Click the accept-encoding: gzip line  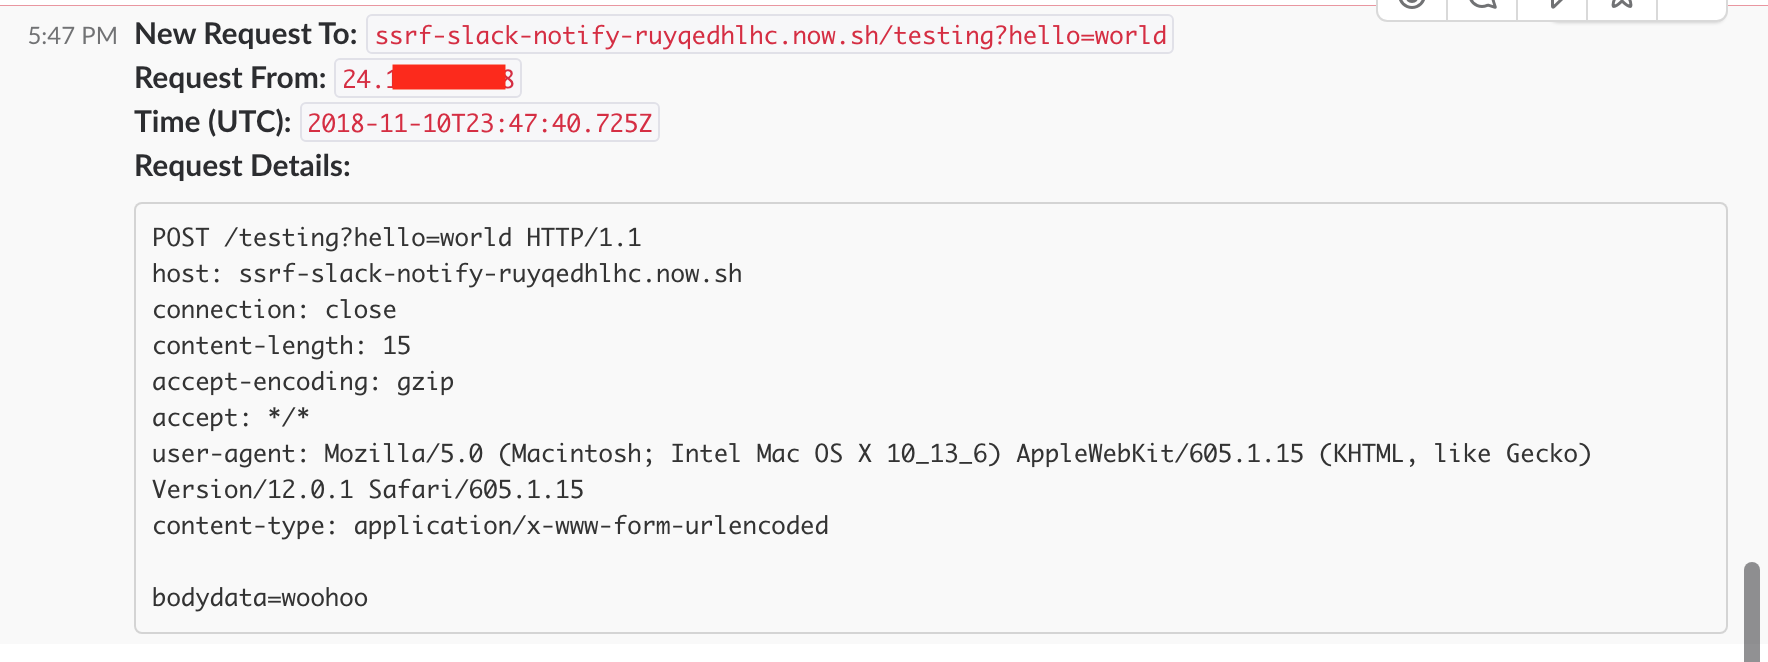pos(303,382)
